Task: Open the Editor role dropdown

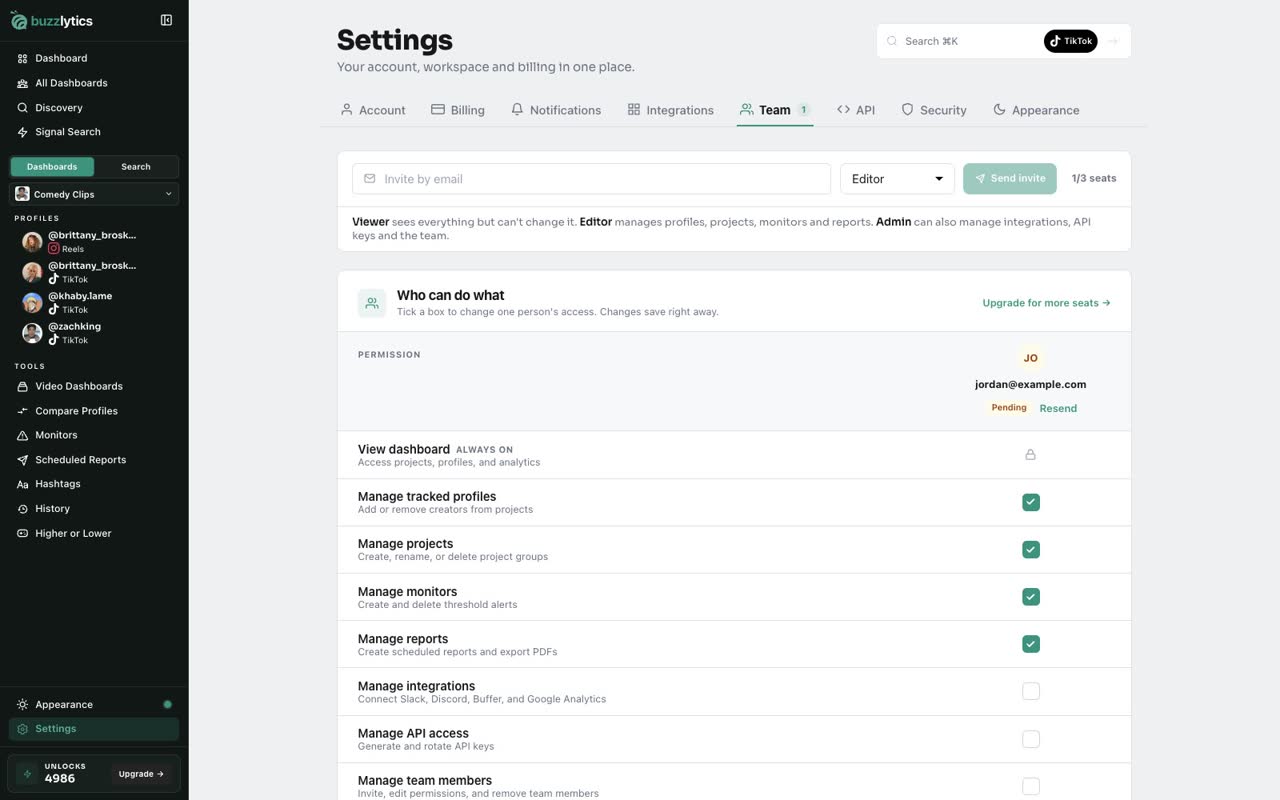Action: [897, 179]
